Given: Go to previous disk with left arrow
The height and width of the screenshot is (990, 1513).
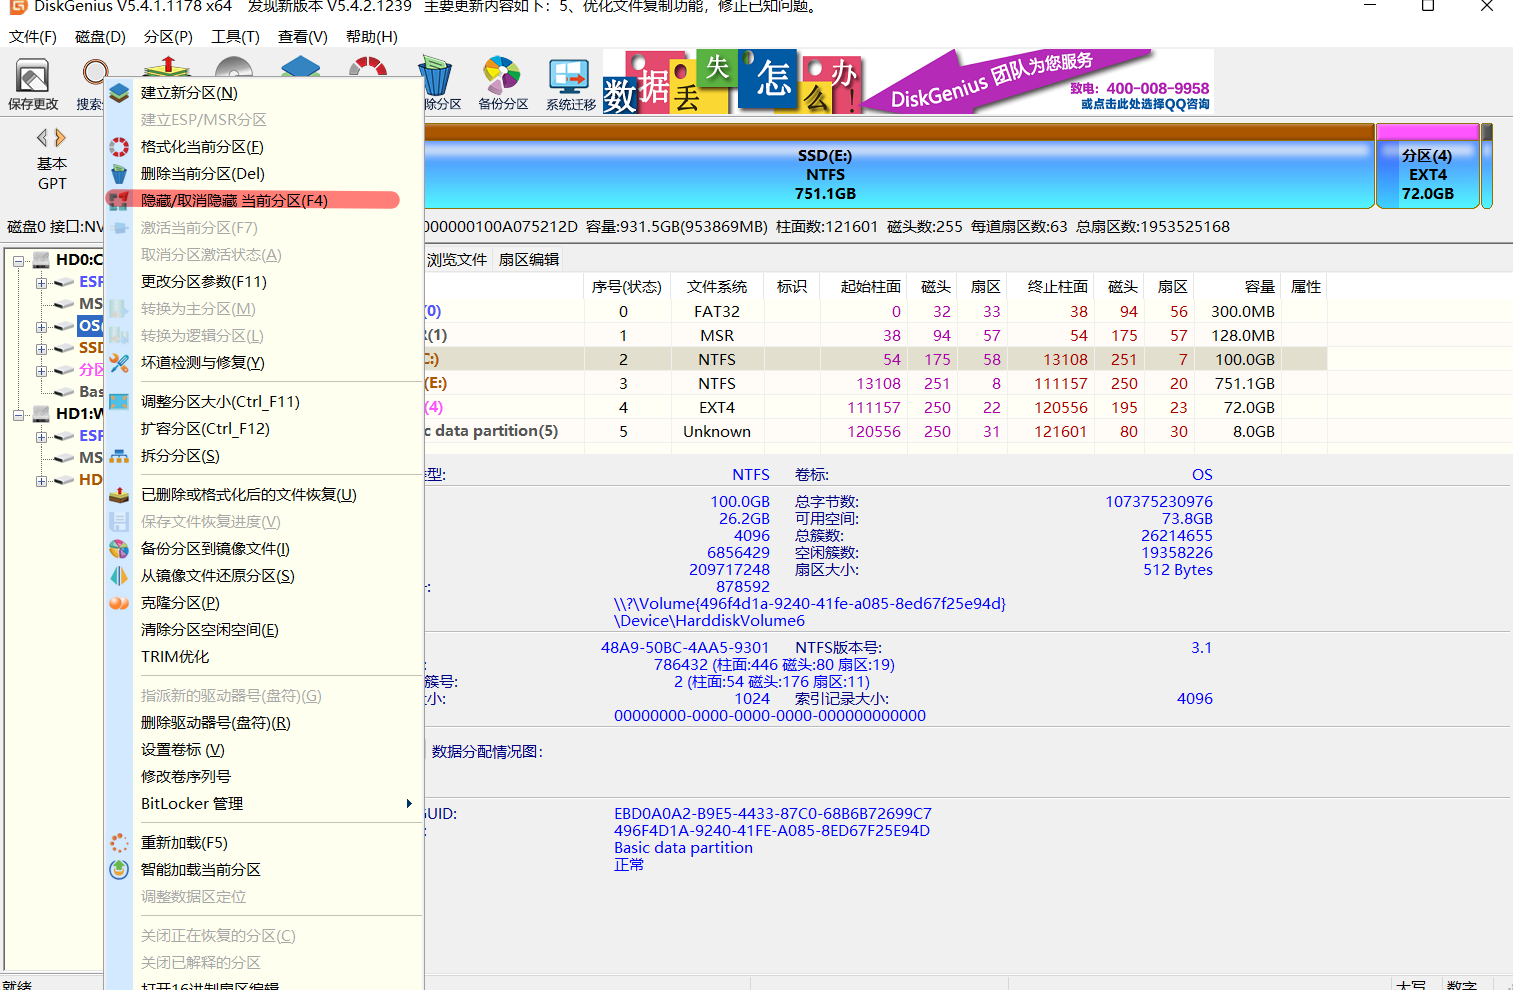Looking at the screenshot, I should [x=42, y=137].
